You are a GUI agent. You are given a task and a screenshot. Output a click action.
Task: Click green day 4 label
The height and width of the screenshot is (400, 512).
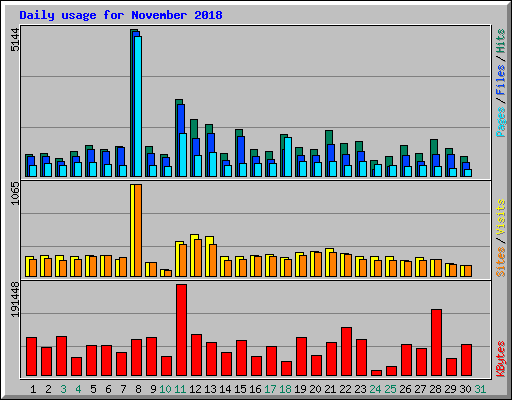tap(78, 389)
